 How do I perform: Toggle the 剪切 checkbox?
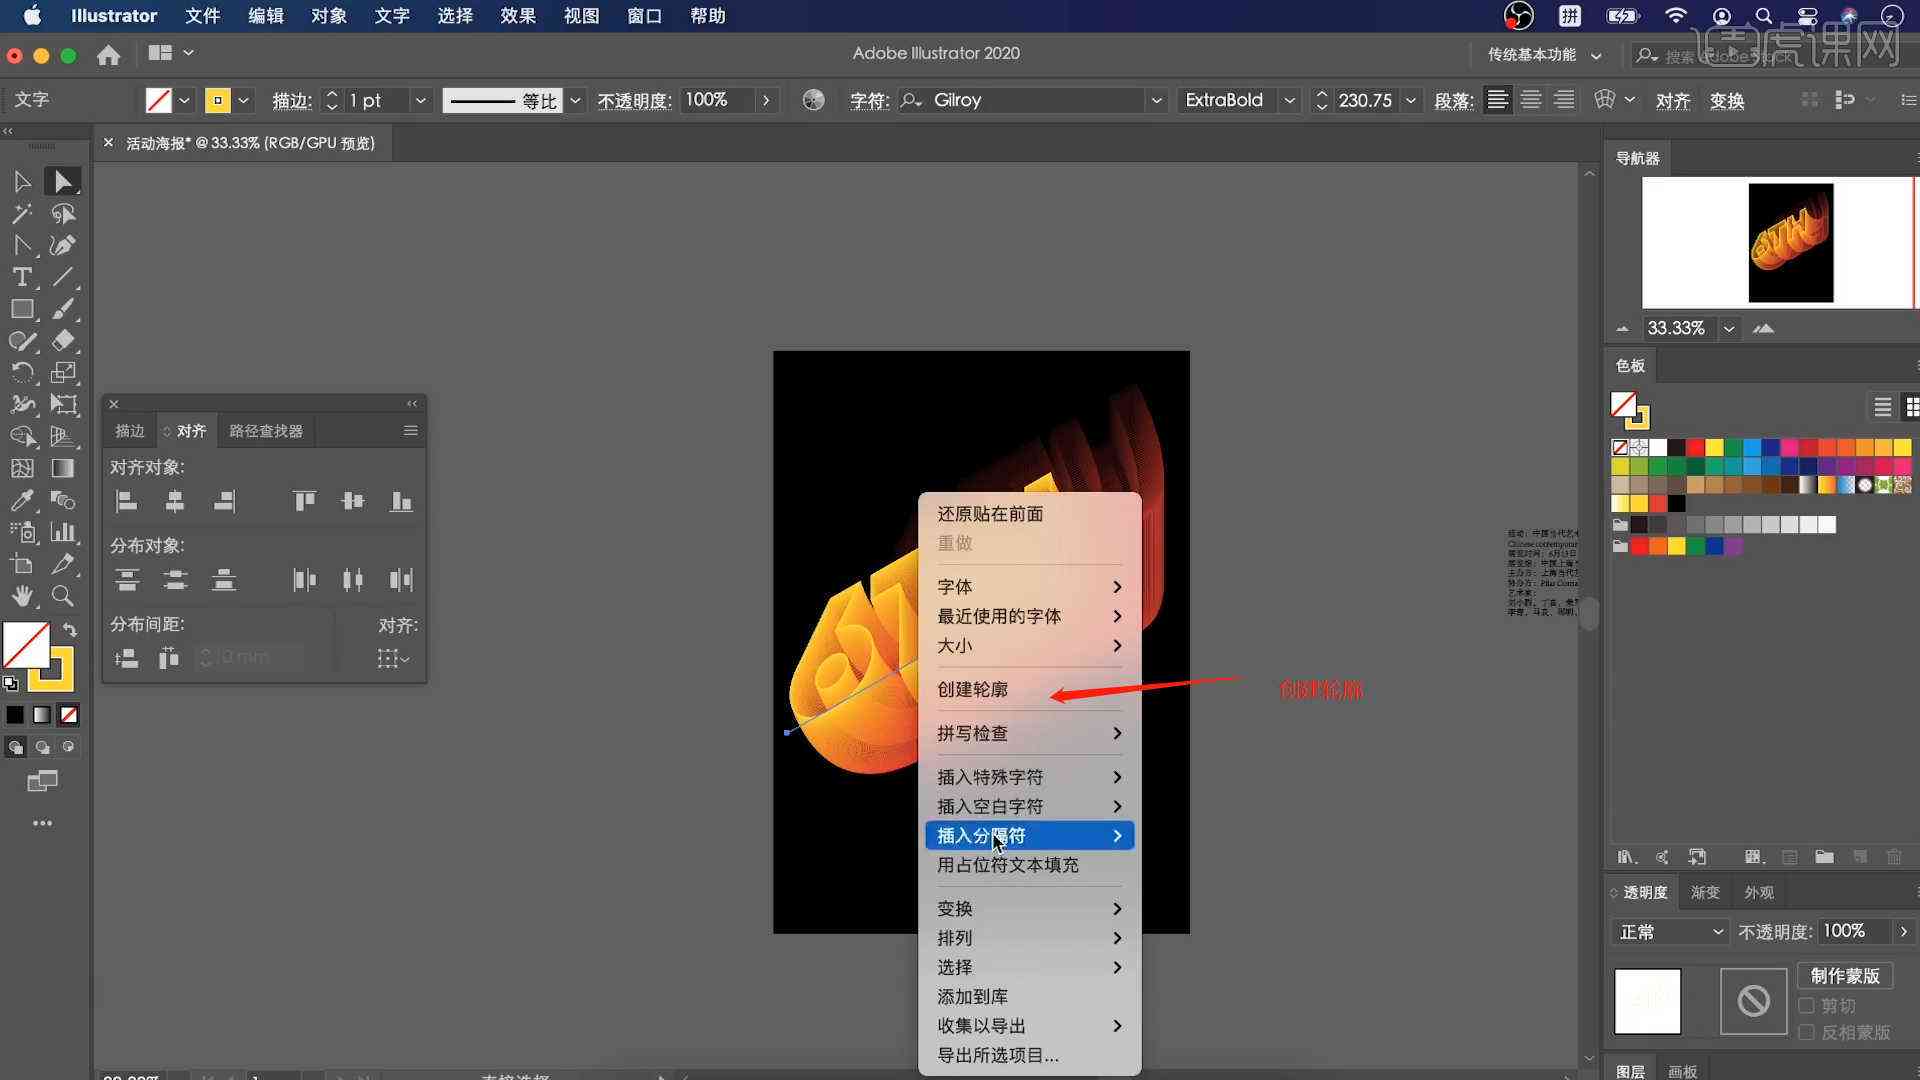pos(1806,1005)
